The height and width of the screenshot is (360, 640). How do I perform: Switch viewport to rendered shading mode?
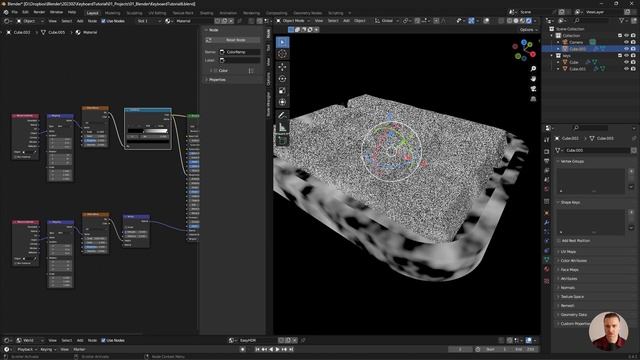529,20
